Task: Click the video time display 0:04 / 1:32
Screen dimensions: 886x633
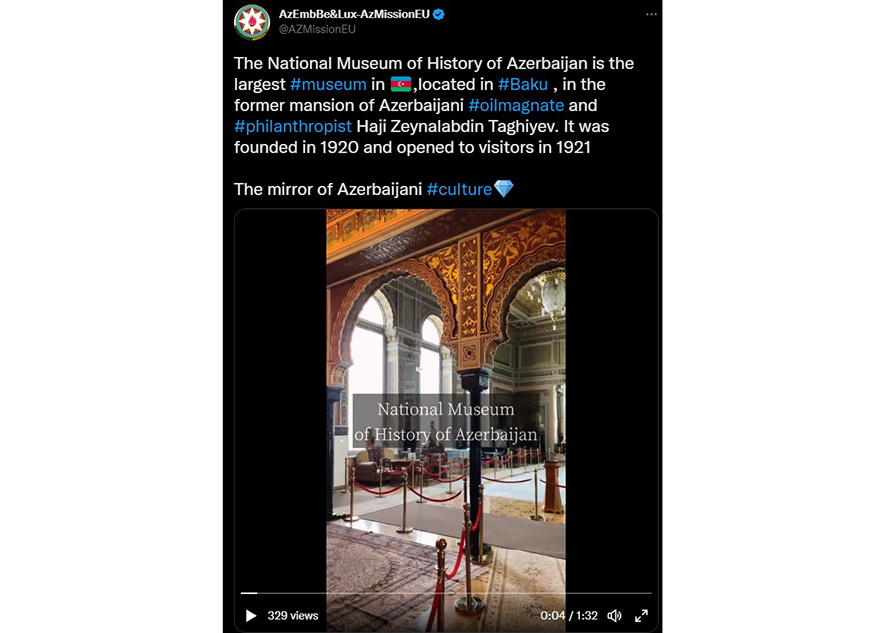Action: pyautogui.click(x=569, y=615)
